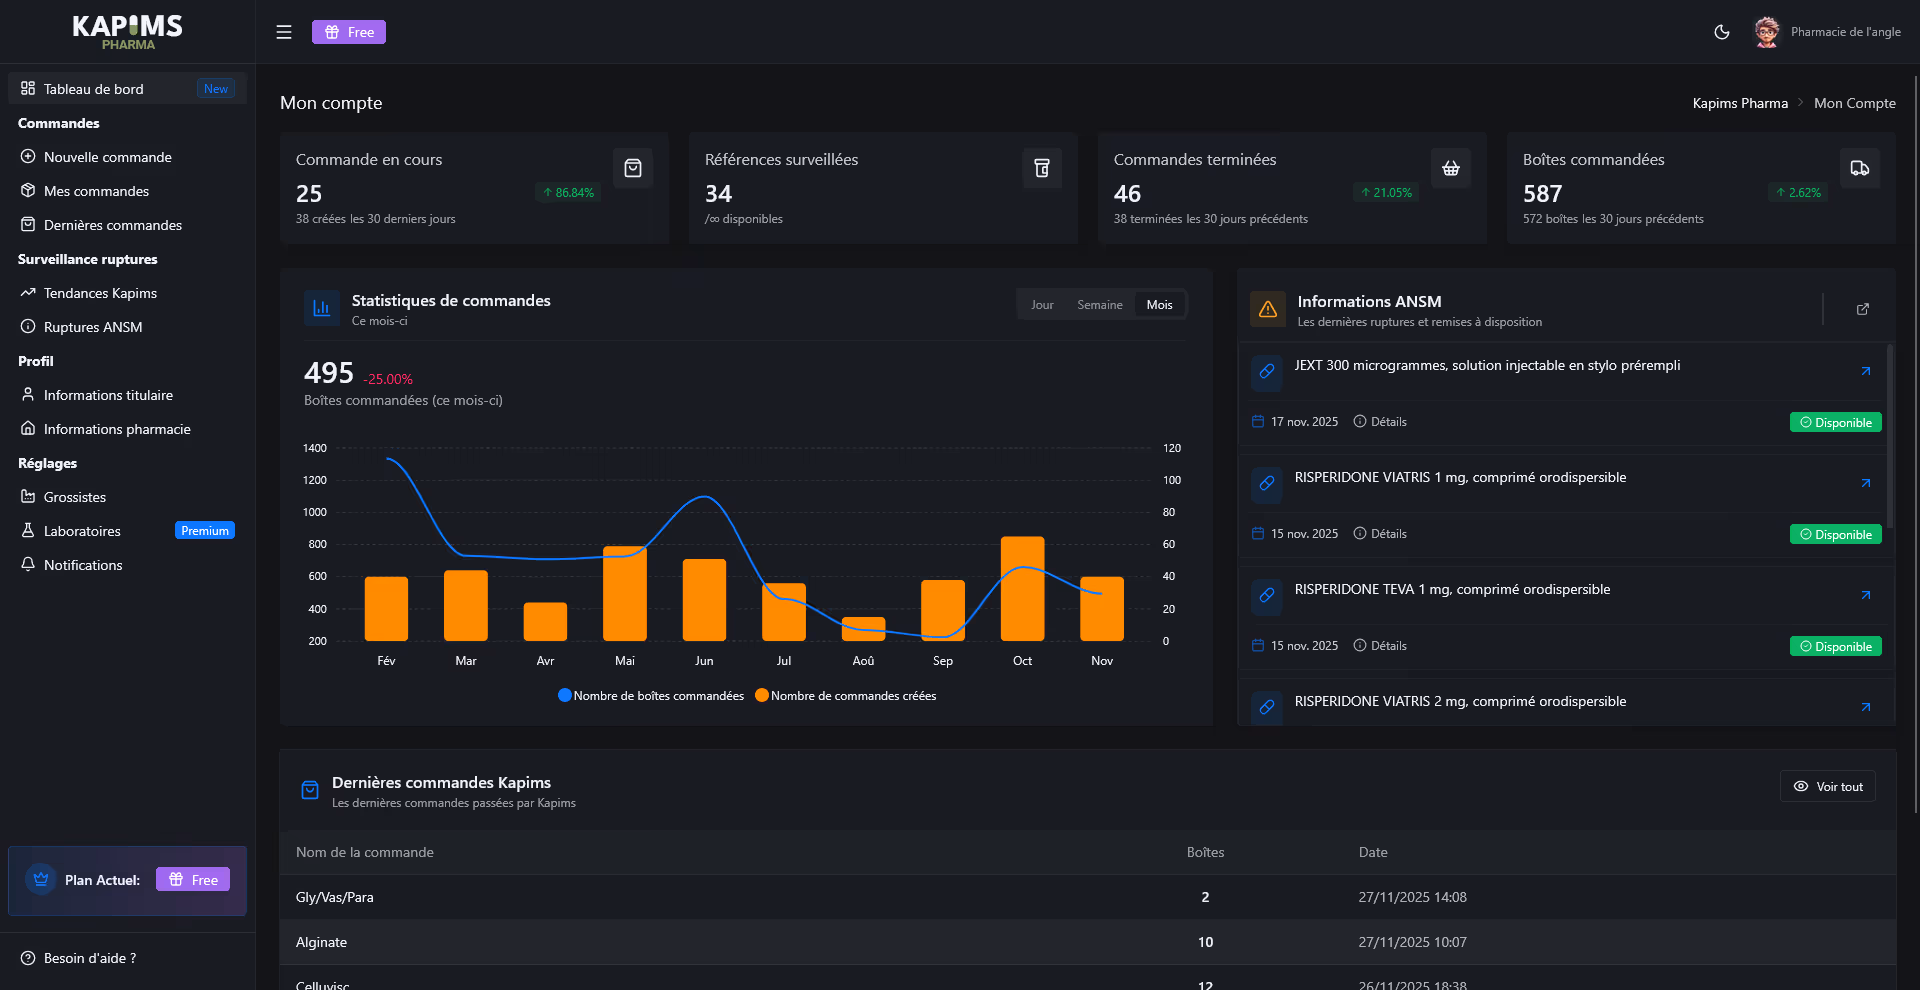Switch statistics view to Semaine
This screenshot has height=990, width=1920.
point(1100,304)
